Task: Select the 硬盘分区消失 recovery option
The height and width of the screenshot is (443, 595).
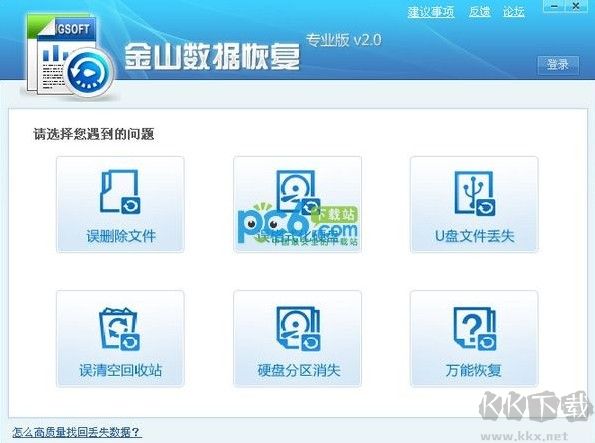Action: click(298, 339)
